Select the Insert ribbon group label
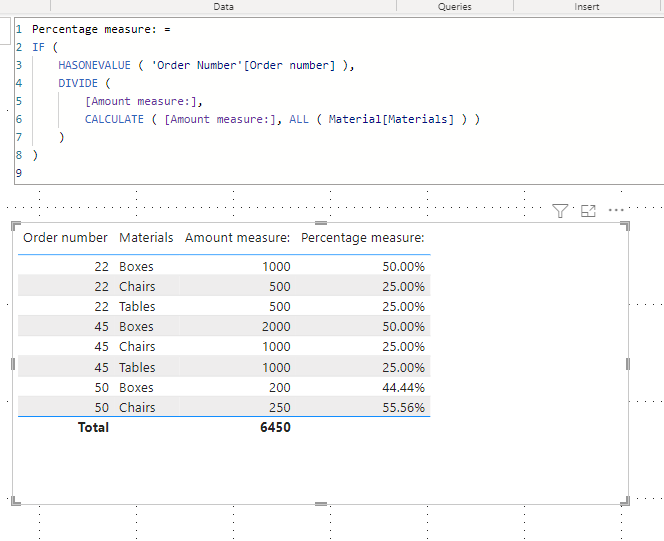This screenshot has width=664, height=541. [x=587, y=6]
